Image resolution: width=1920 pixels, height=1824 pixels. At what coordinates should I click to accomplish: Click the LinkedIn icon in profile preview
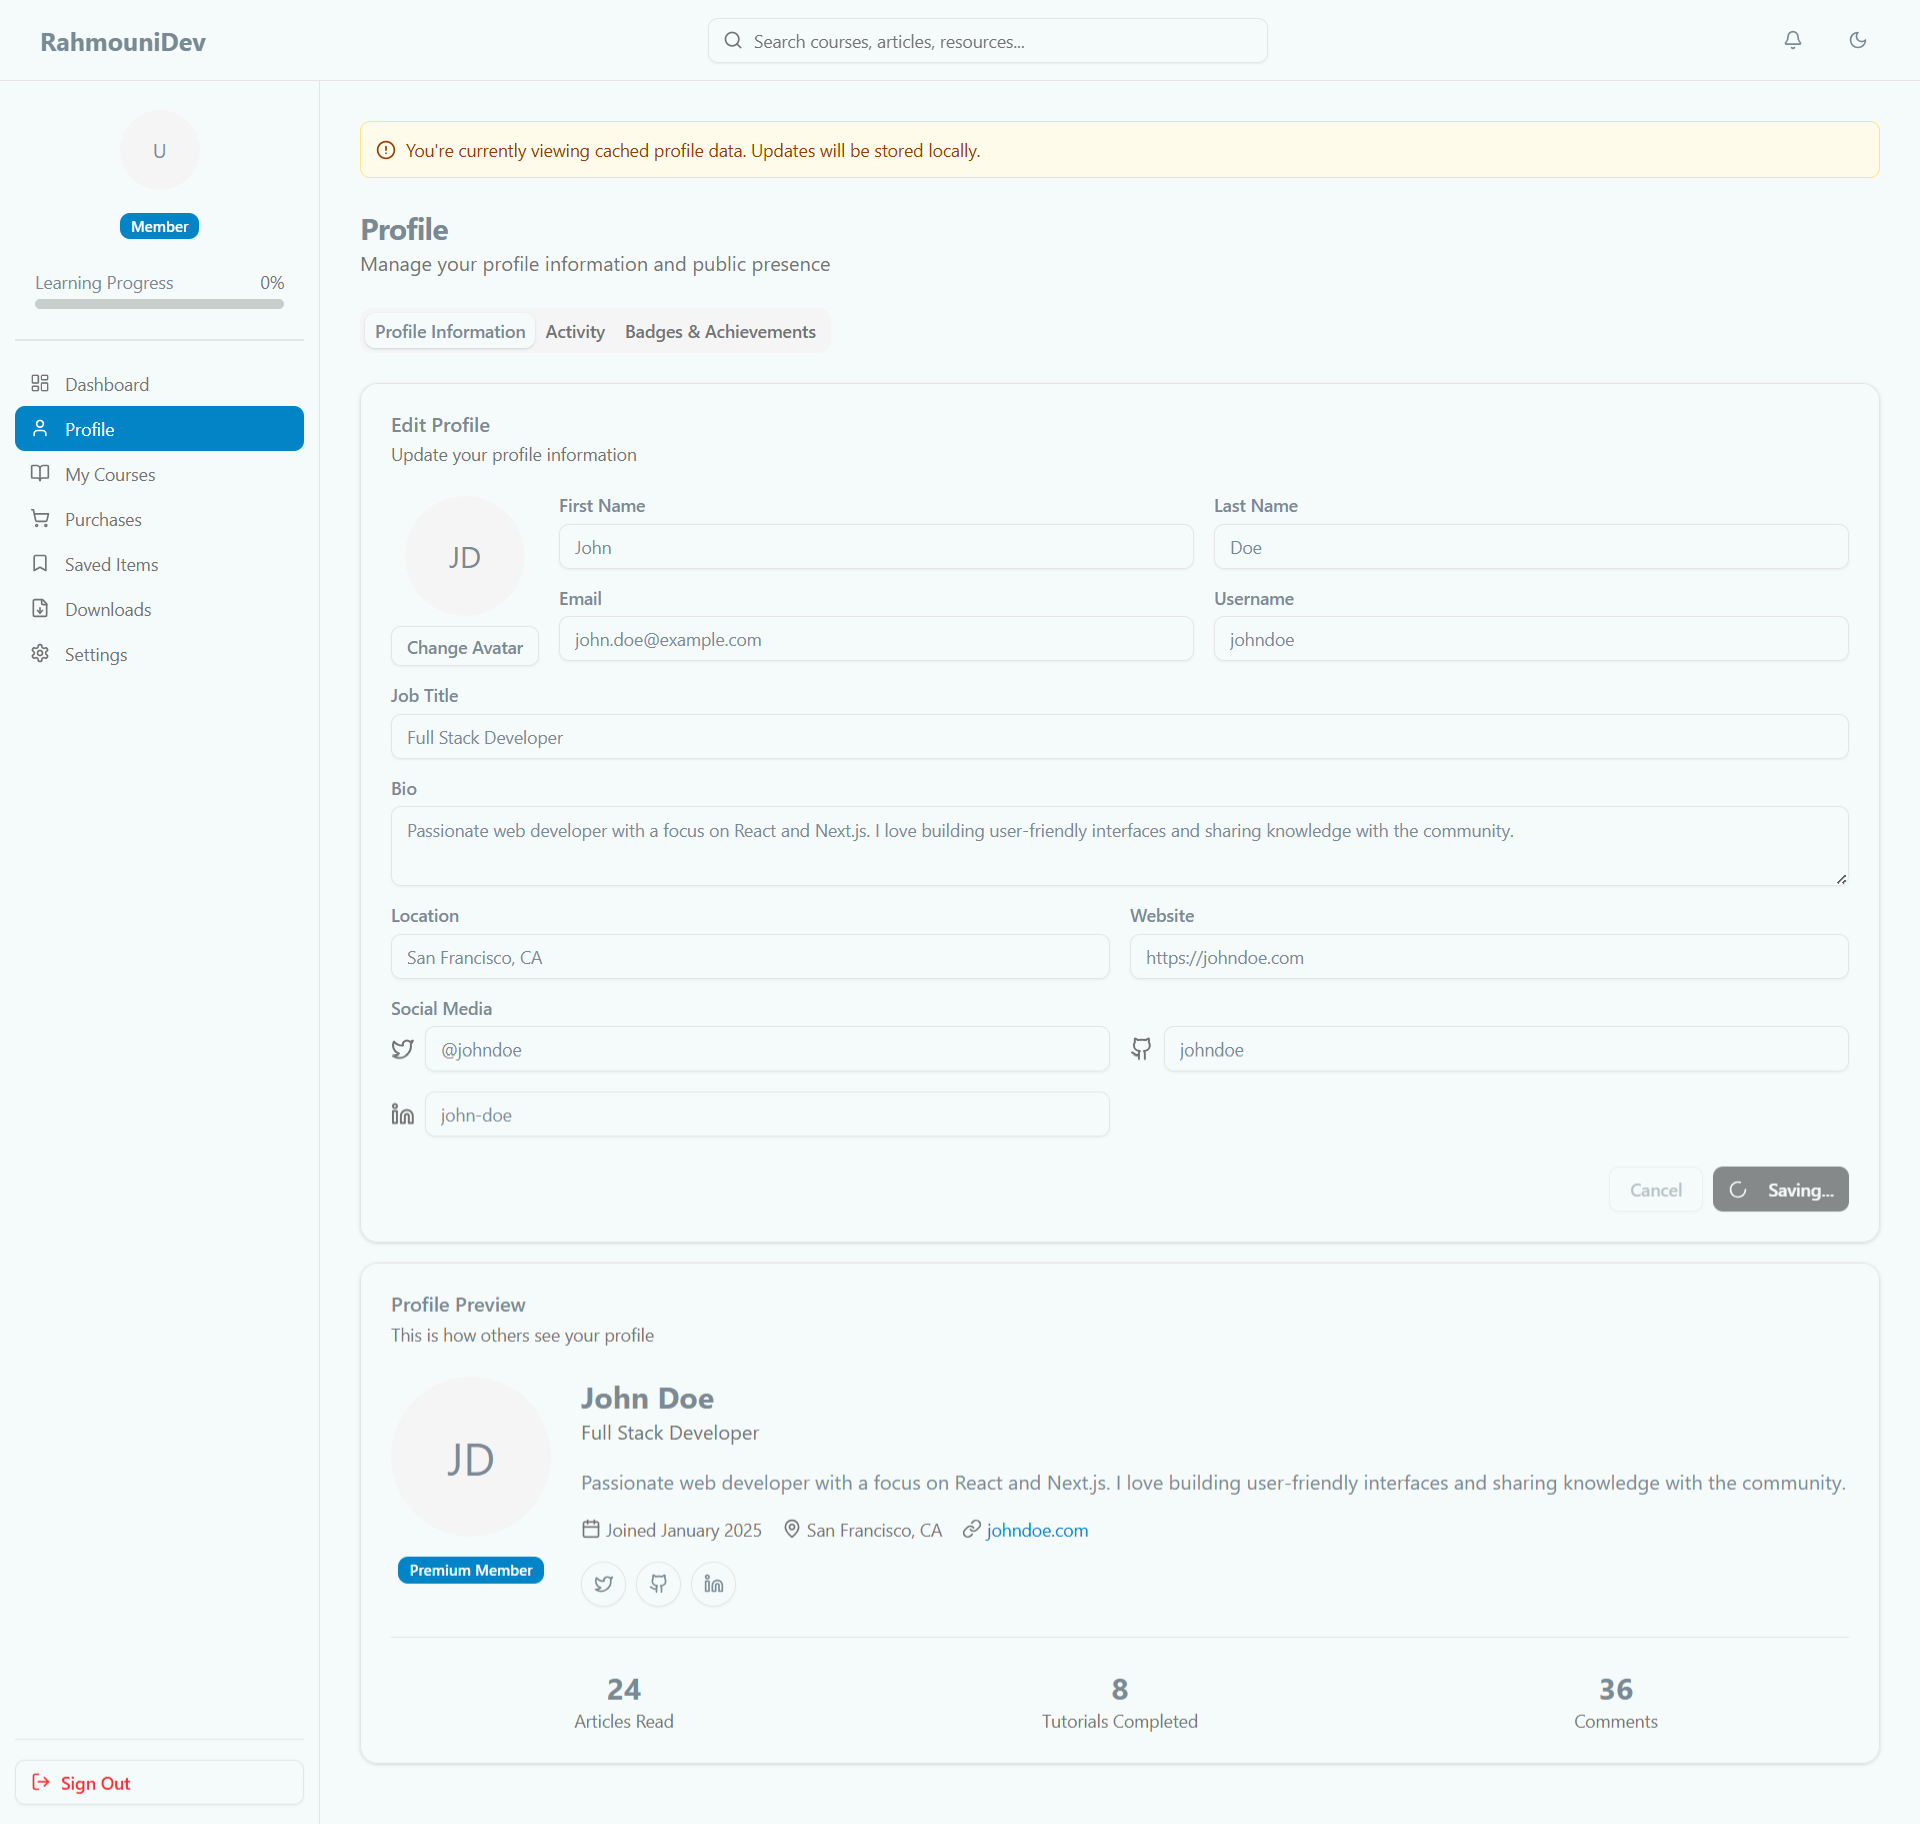click(713, 1584)
